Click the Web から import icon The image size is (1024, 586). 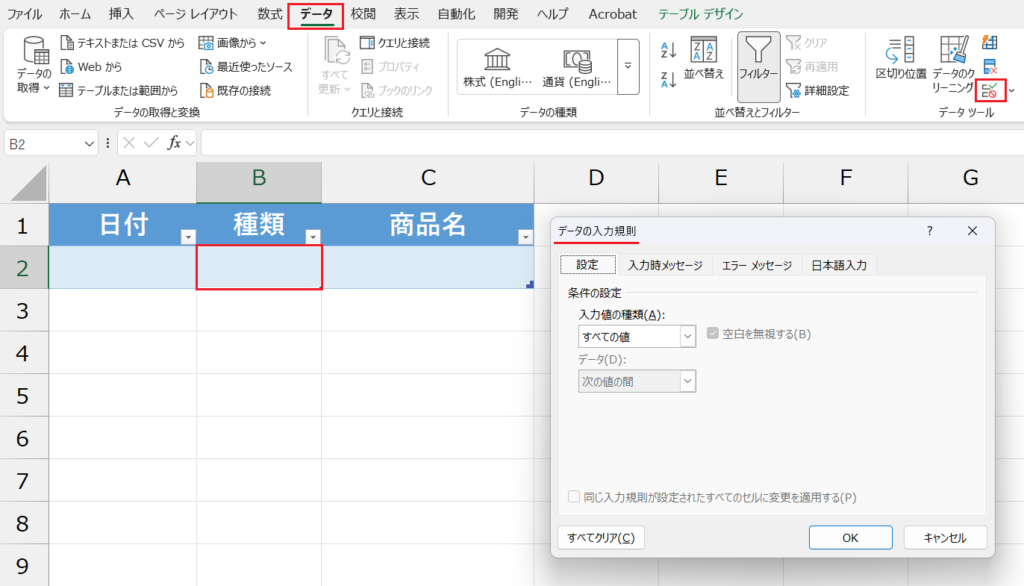67,67
